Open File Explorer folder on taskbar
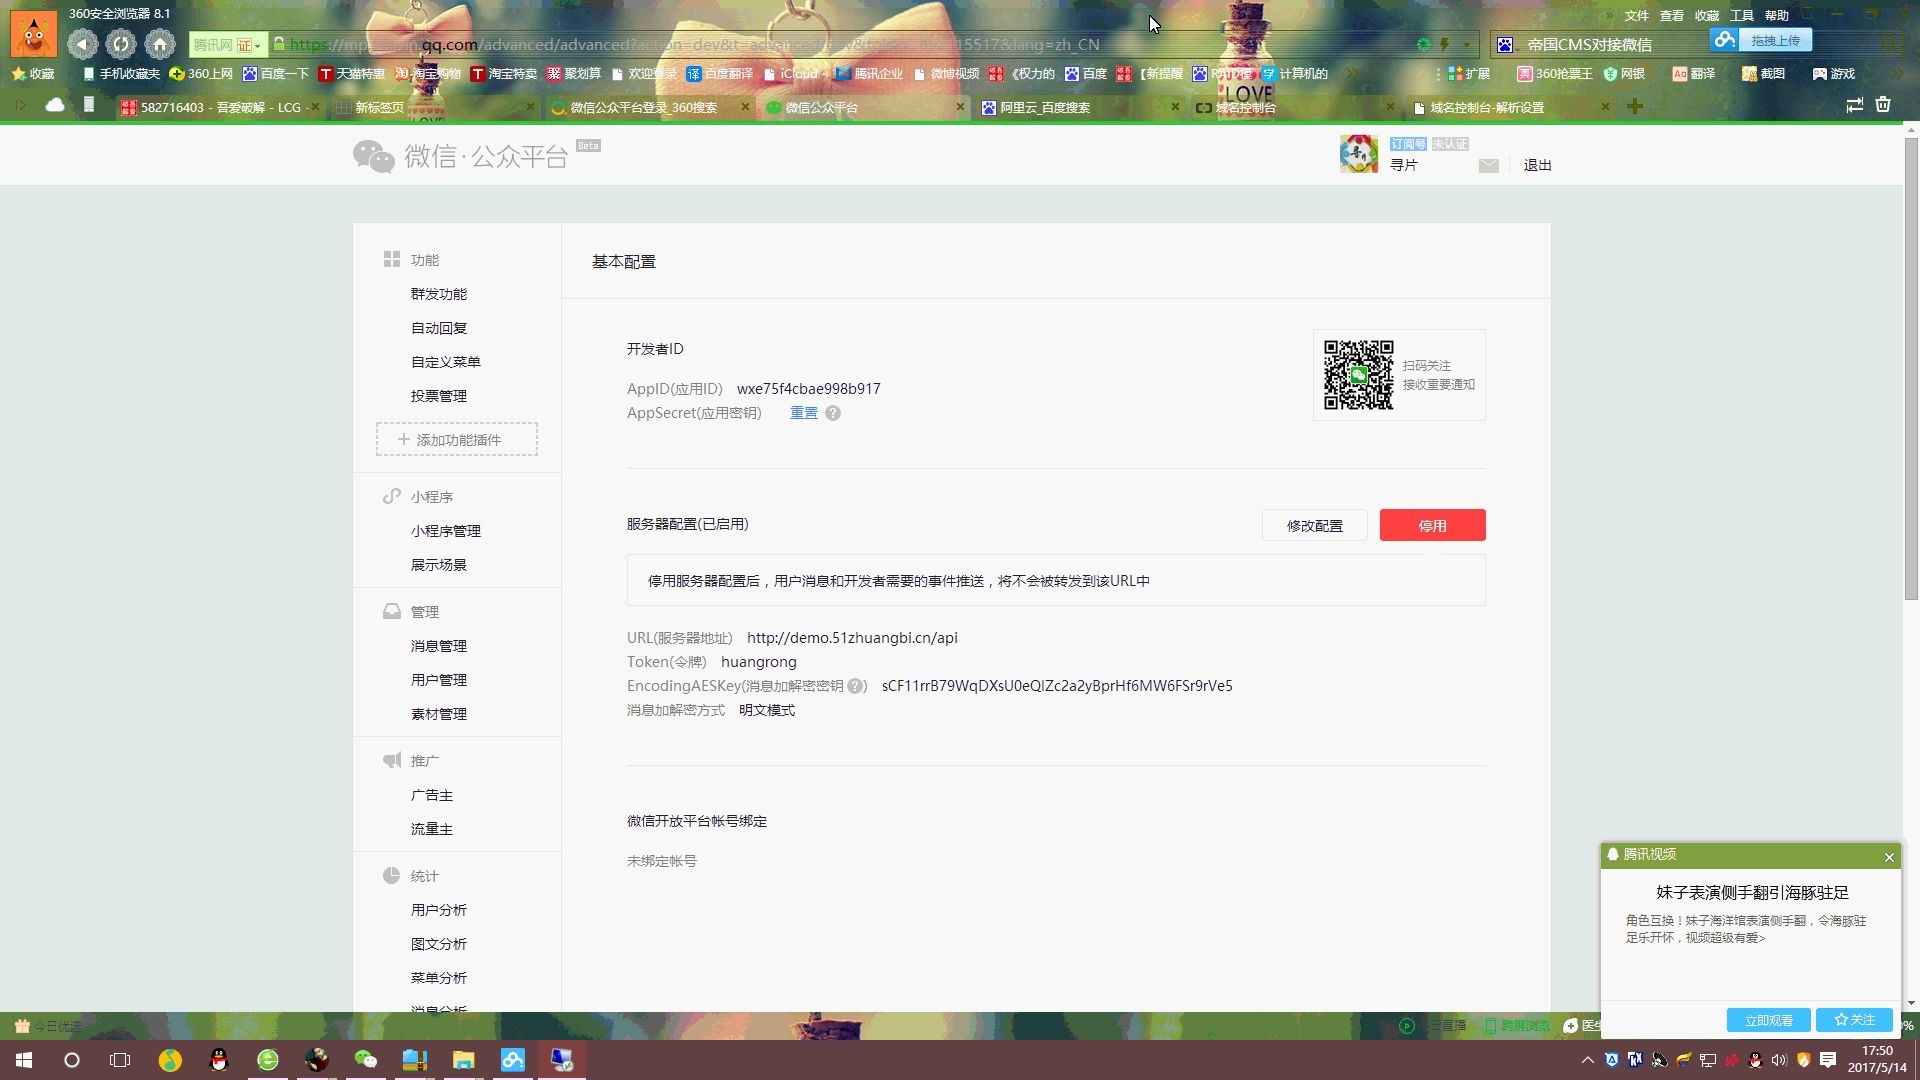The image size is (1920, 1080). click(463, 1060)
